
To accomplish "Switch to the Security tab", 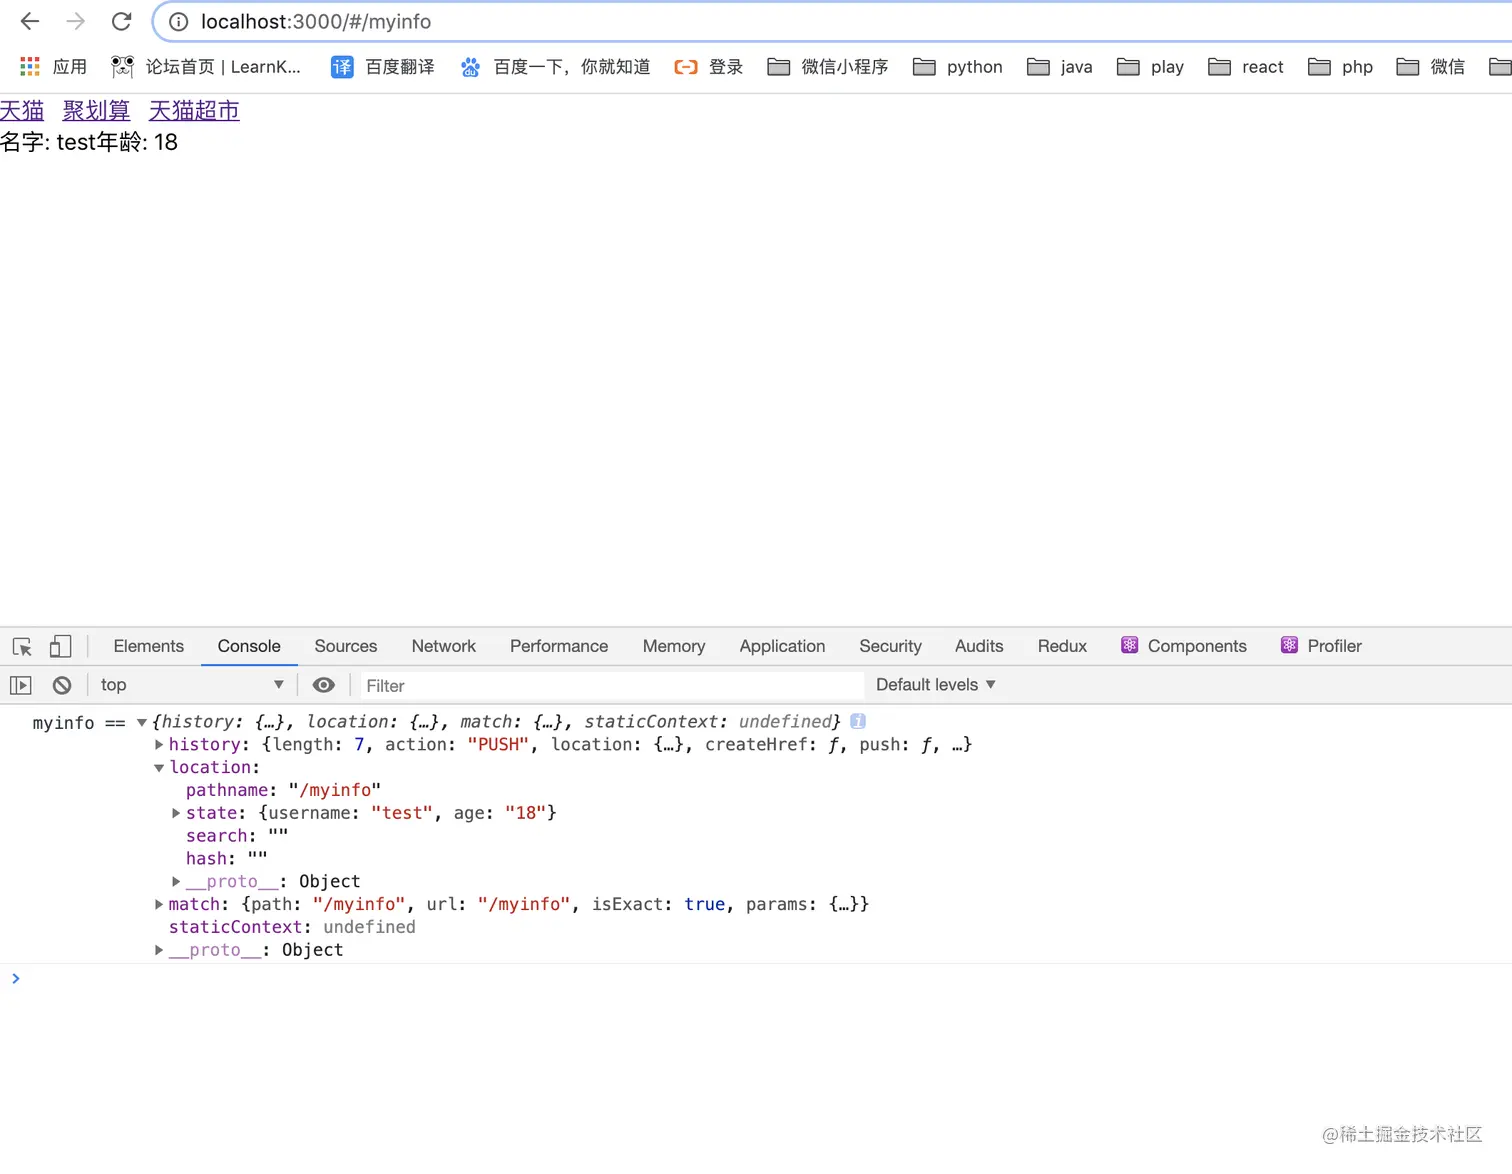I will (x=890, y=647).
